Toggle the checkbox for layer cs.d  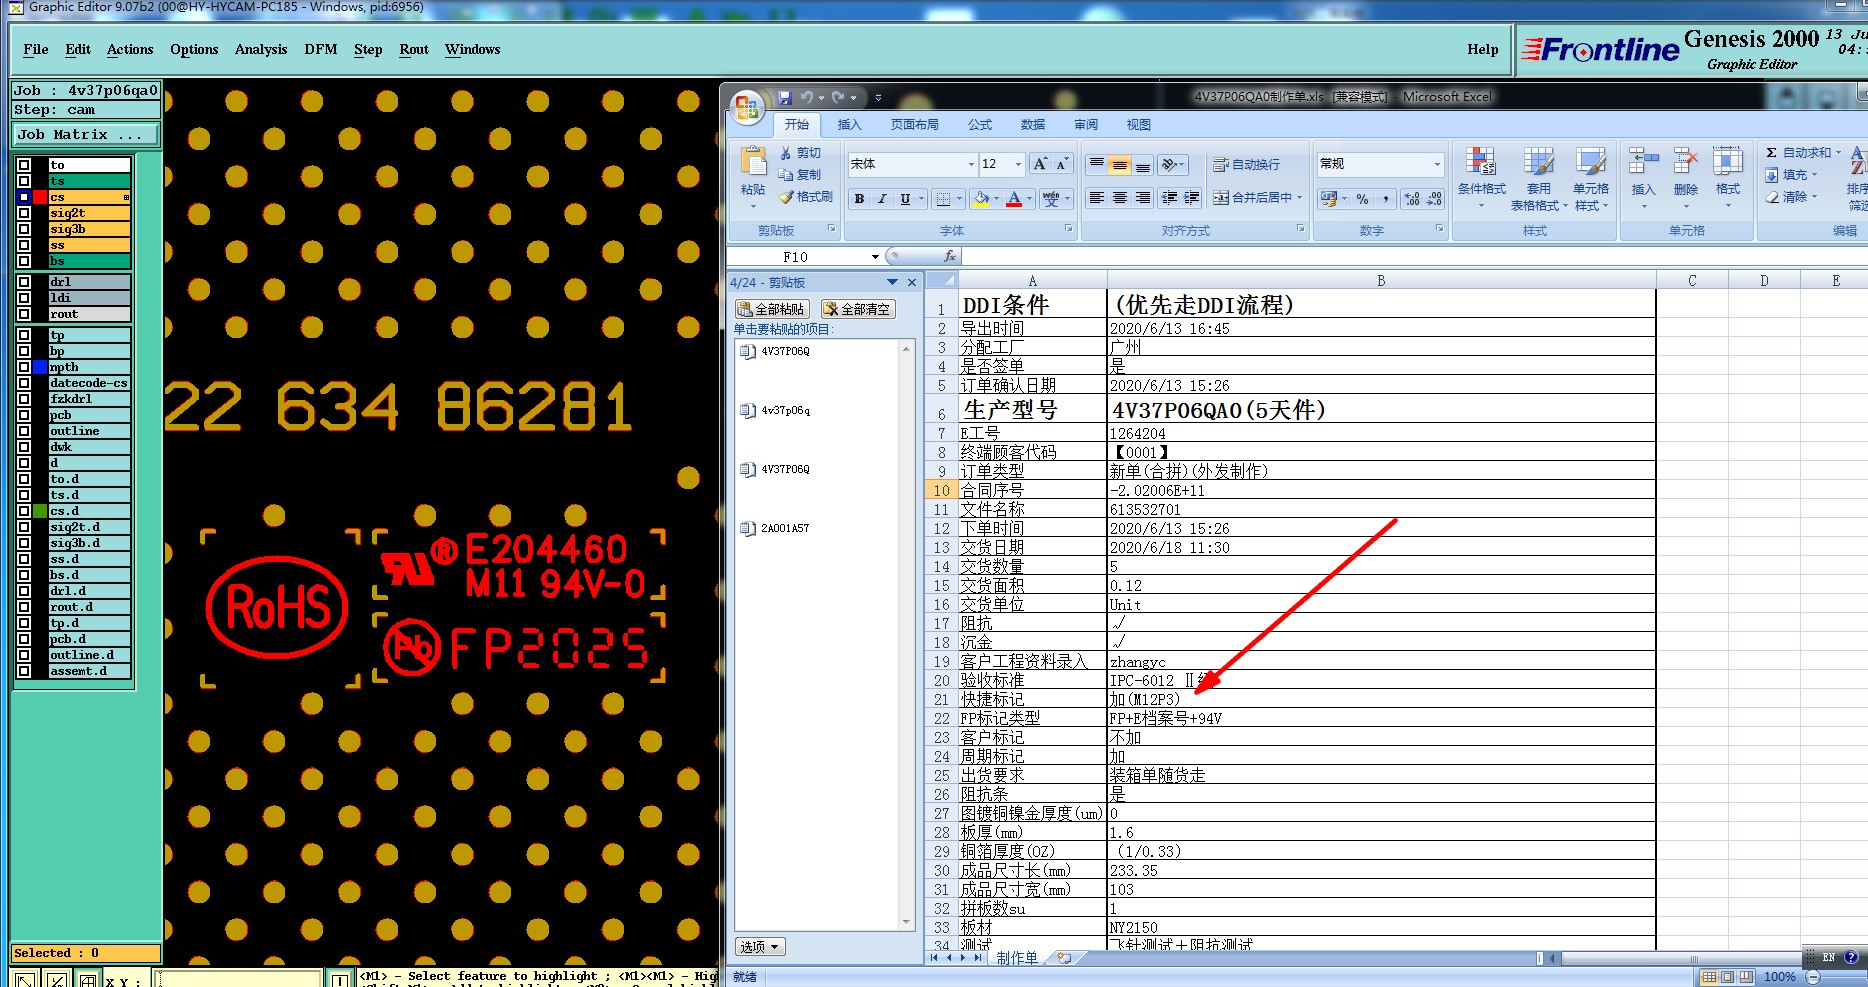[x=24, y=511]
